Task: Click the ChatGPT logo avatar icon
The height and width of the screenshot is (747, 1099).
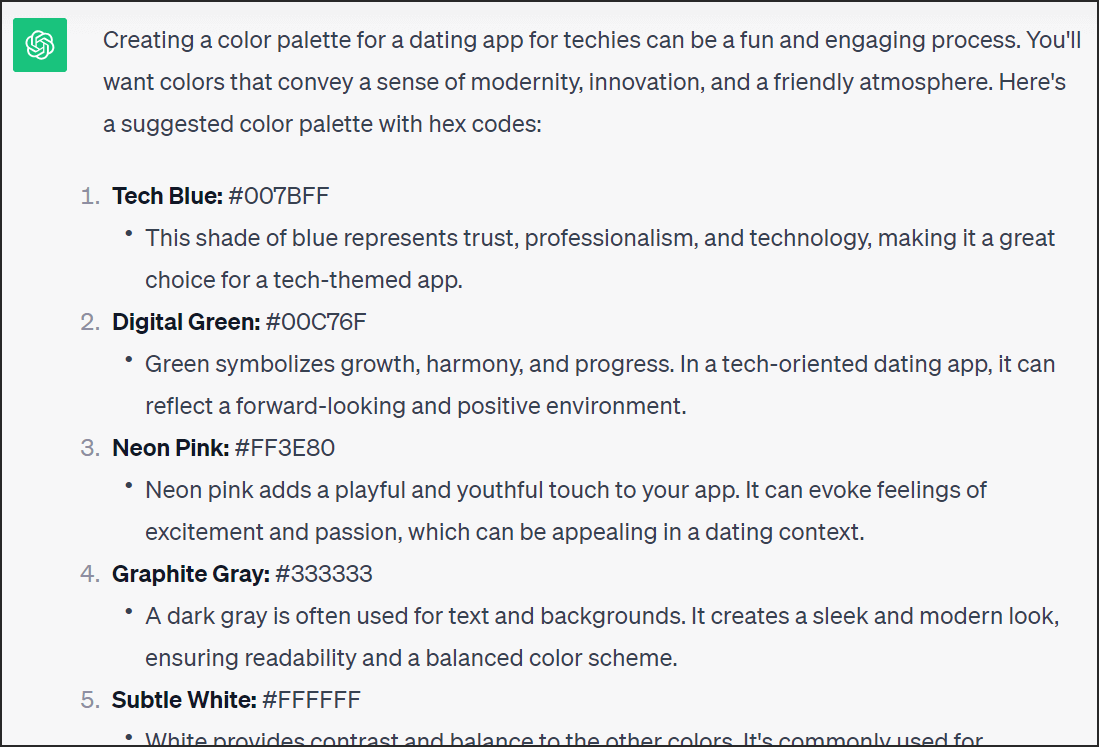Action: click(x=40, y=45)
